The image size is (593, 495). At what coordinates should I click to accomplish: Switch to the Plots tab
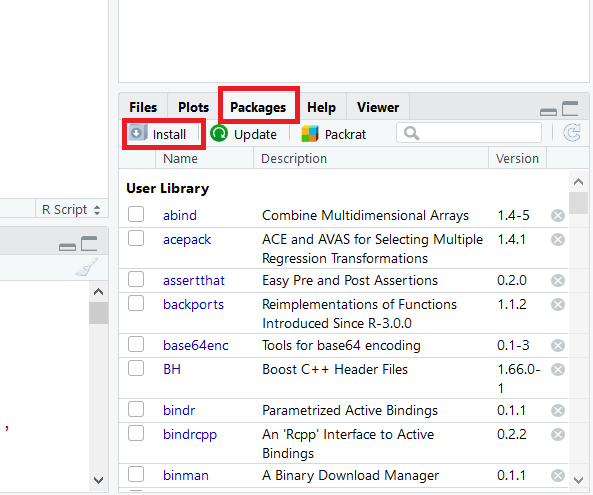point(193,107)
